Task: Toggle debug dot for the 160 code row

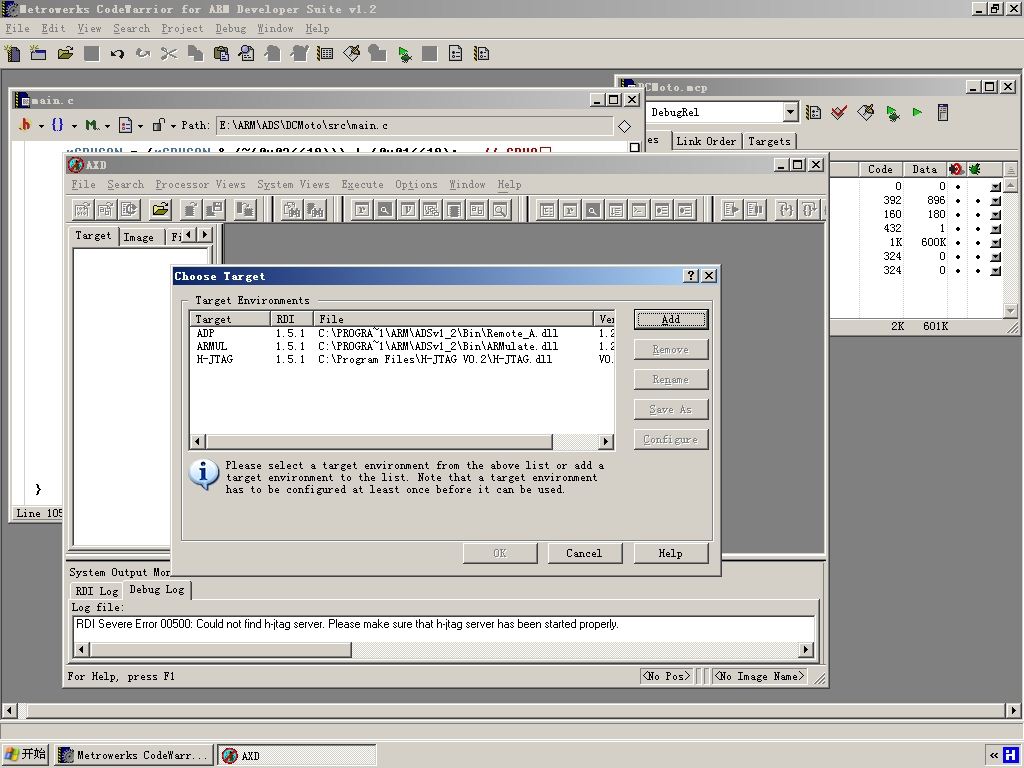Action: tap(978, 215)
